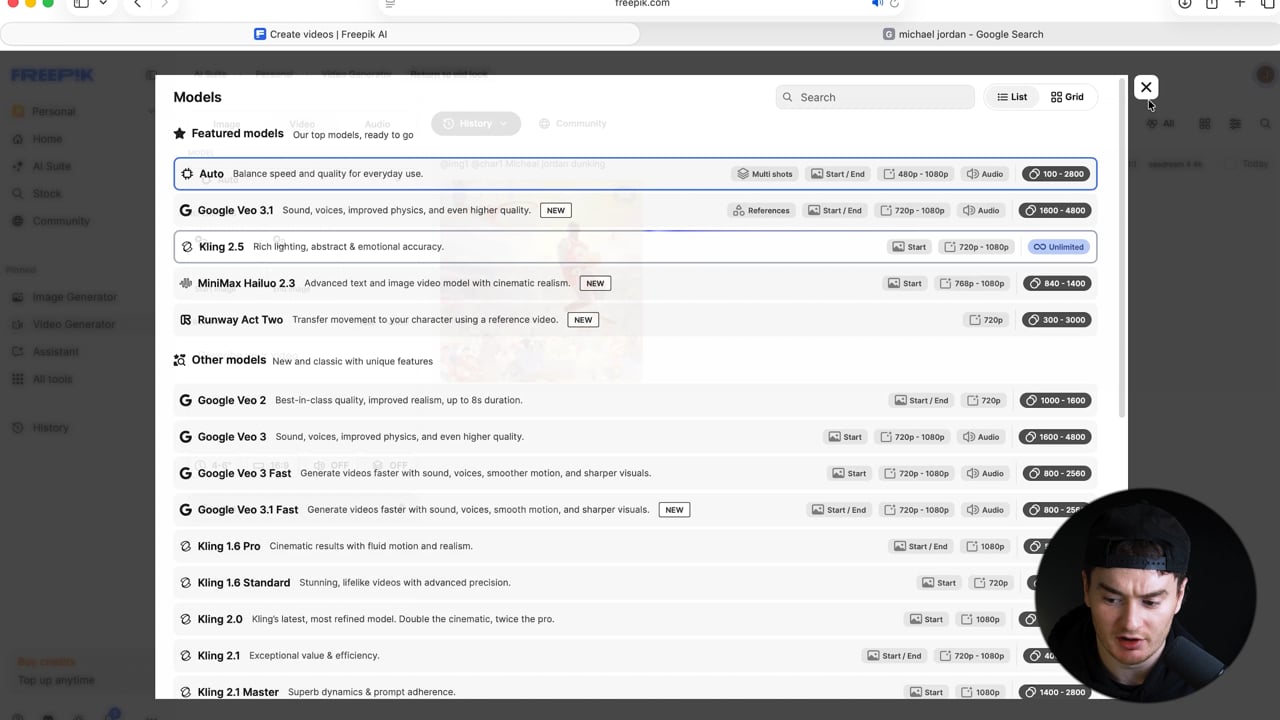Click 1600 - 4800 badge on Veo 3.1 row

click(1055, 210)
